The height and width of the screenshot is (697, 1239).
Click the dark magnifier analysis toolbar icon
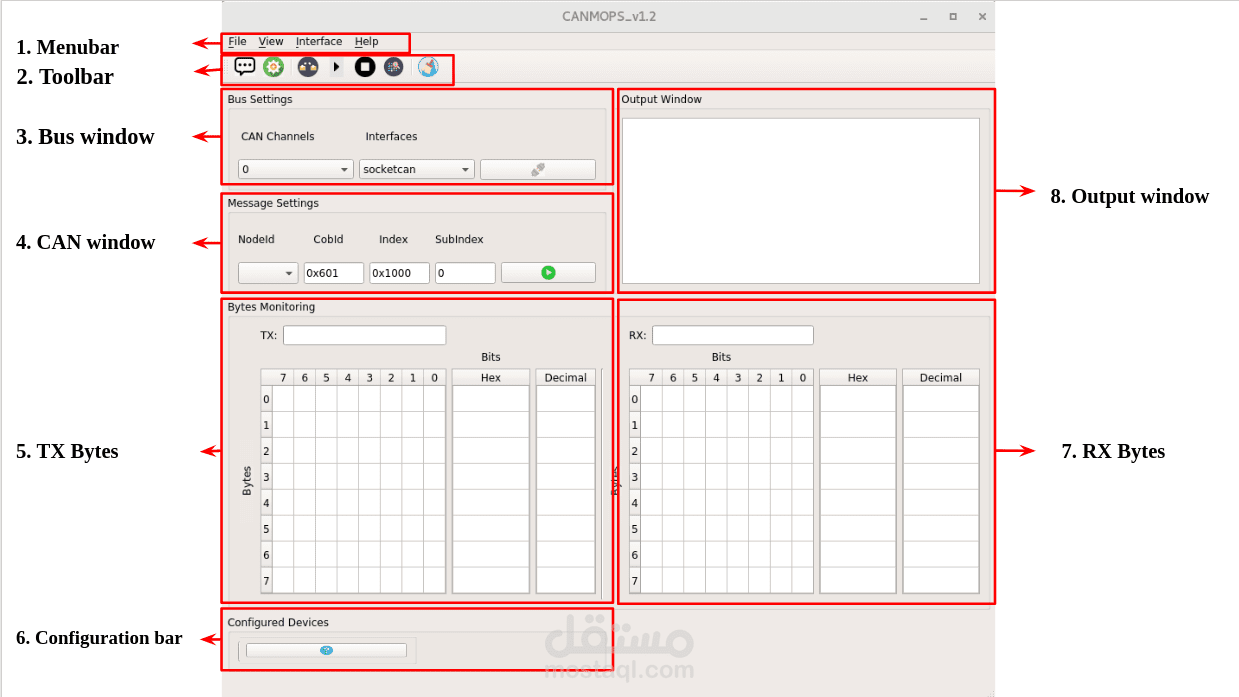(x=394, y=67)
